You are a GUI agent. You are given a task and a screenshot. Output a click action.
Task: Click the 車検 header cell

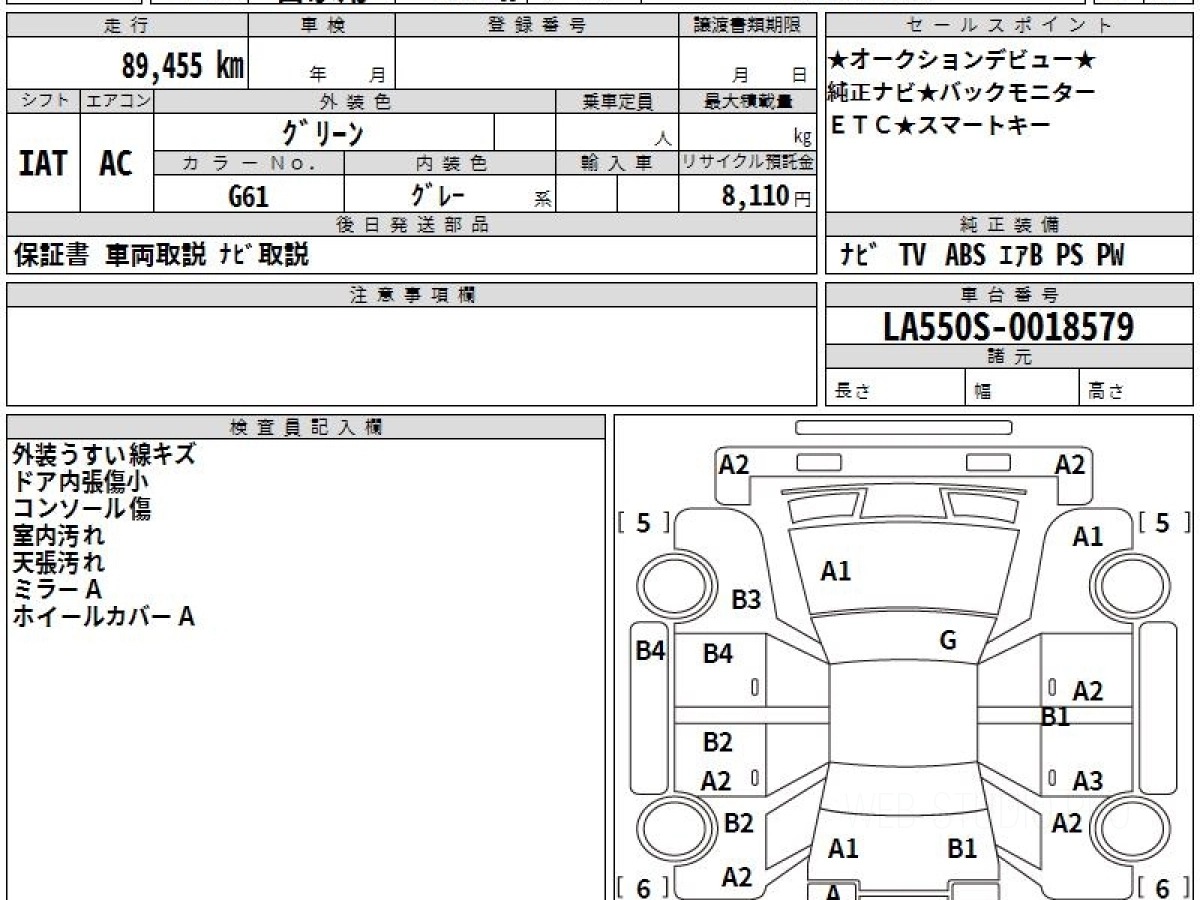[x=321, y=26]
